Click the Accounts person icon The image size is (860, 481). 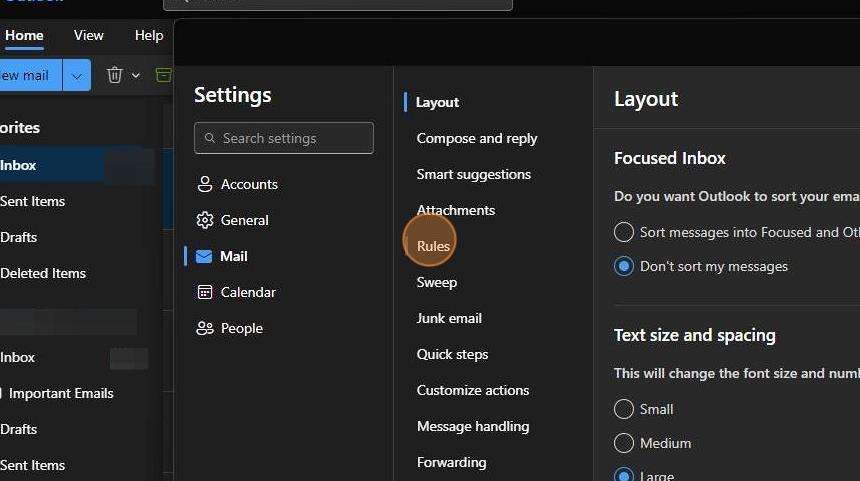click(x=205, y=184)
